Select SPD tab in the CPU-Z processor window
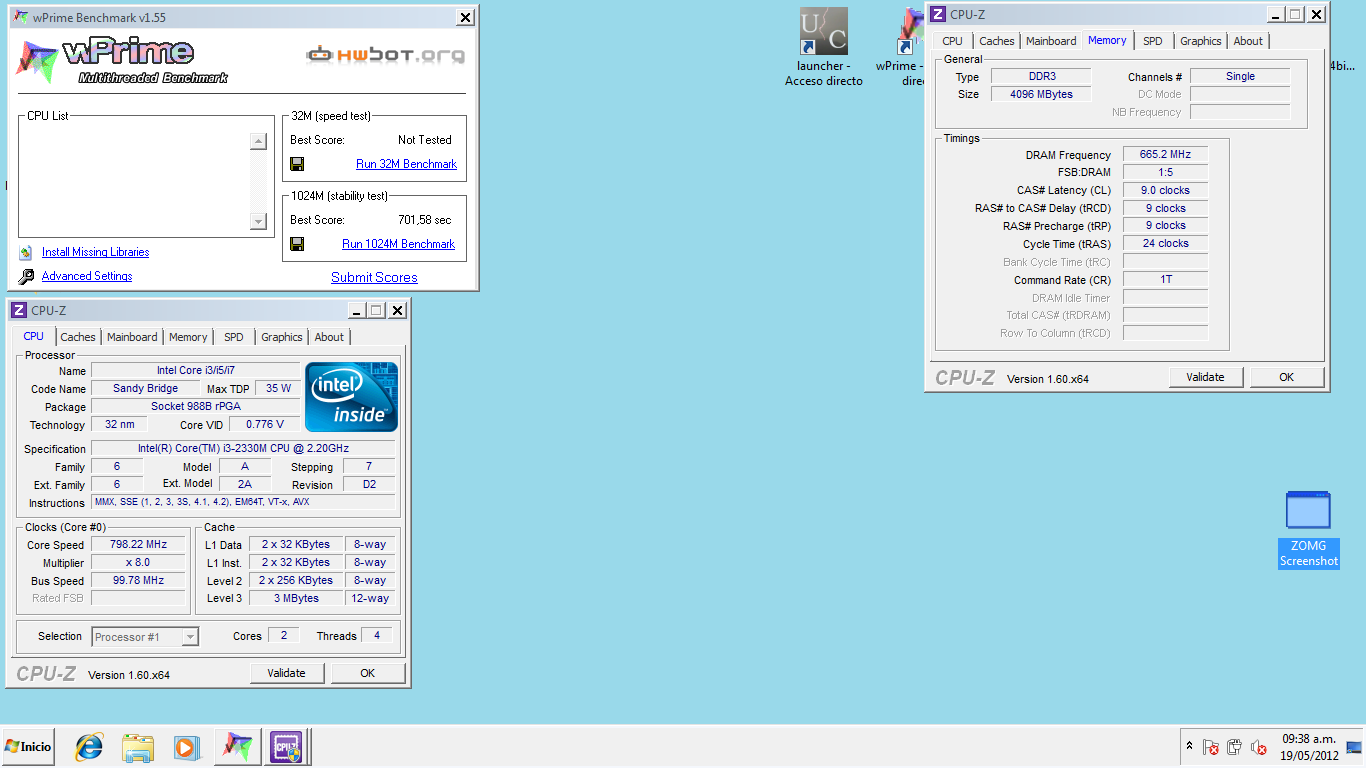1366x768 pixels. click(234, 337)
